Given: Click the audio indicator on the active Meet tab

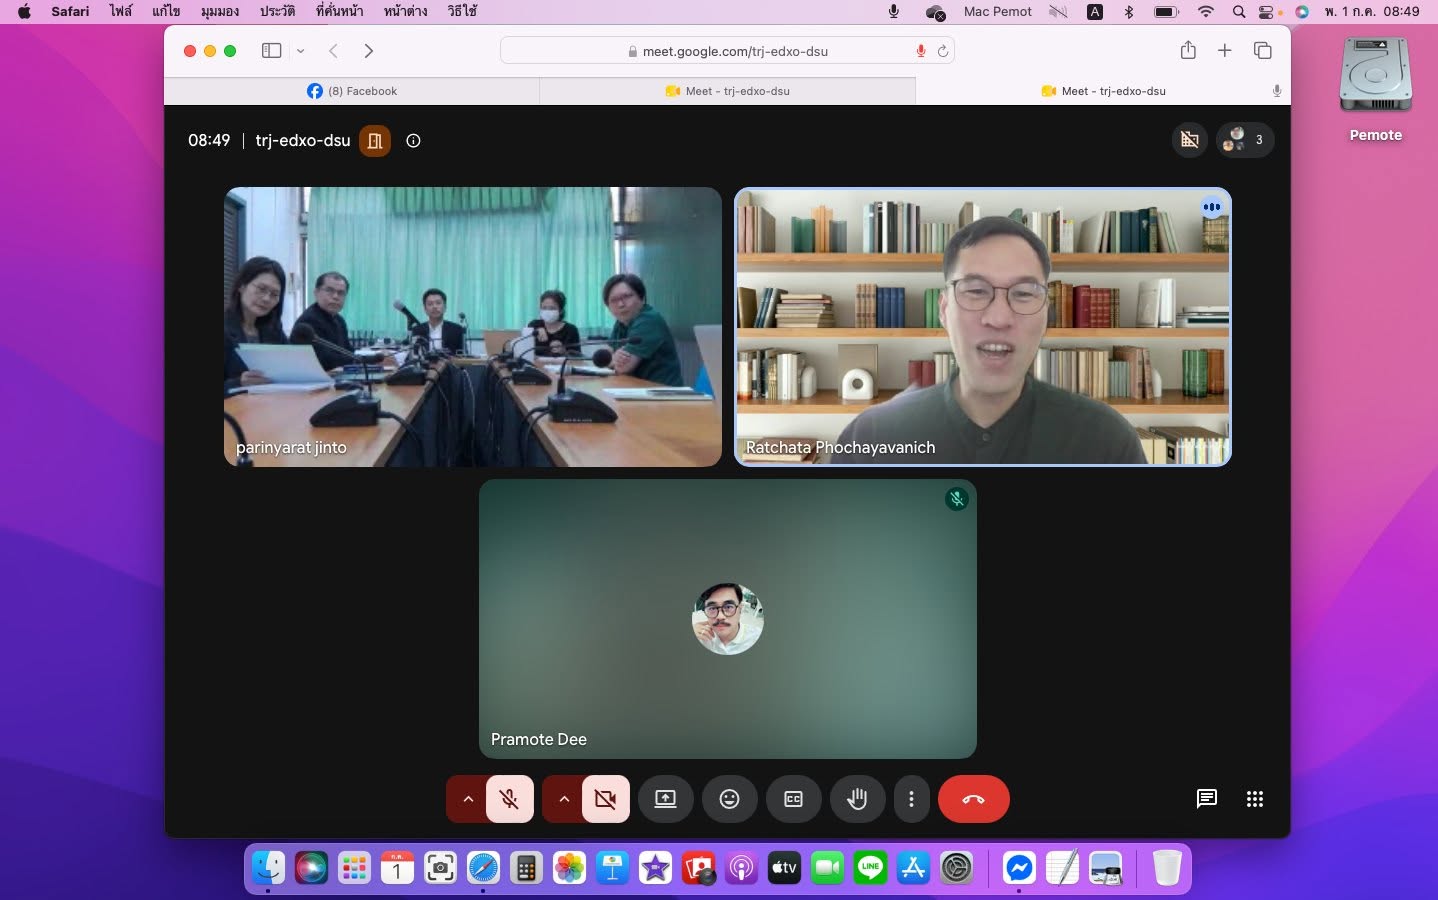Looking at the screenshot, I should 1277,91.
